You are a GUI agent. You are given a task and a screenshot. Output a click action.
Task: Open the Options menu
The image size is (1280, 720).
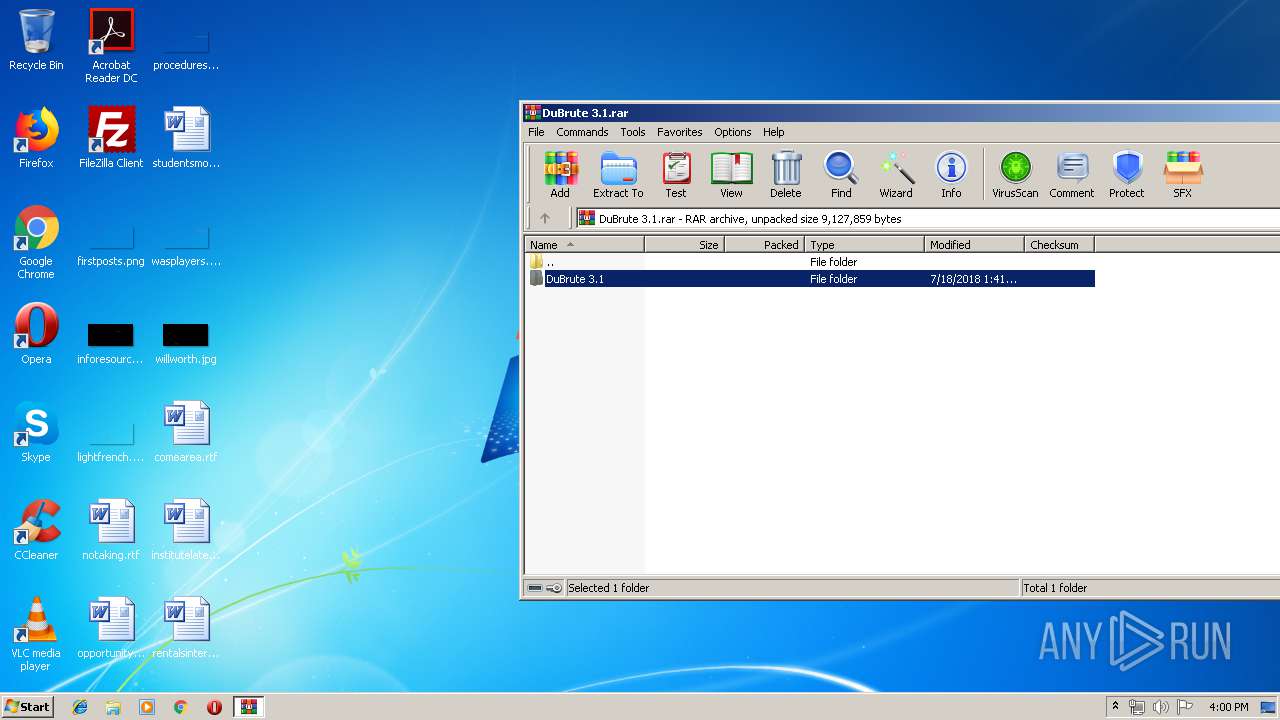tap(732, 132)
